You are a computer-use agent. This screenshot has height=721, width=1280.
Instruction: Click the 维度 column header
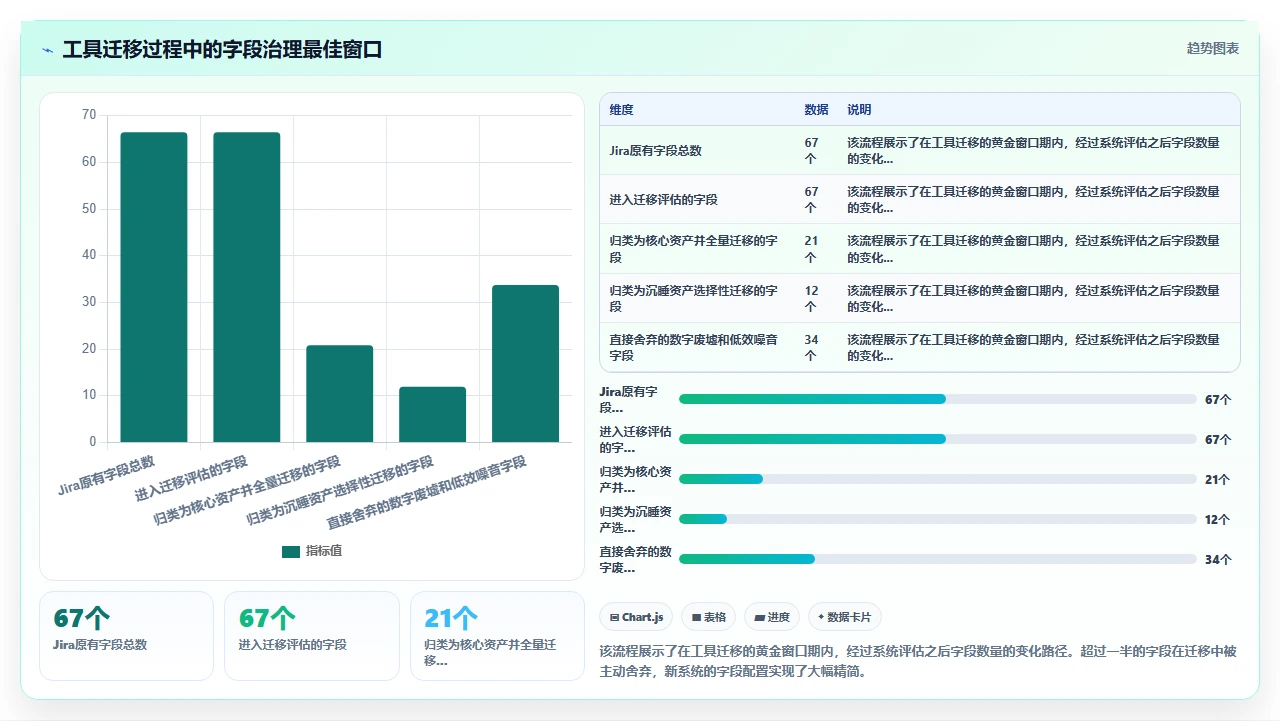[622, 110]
